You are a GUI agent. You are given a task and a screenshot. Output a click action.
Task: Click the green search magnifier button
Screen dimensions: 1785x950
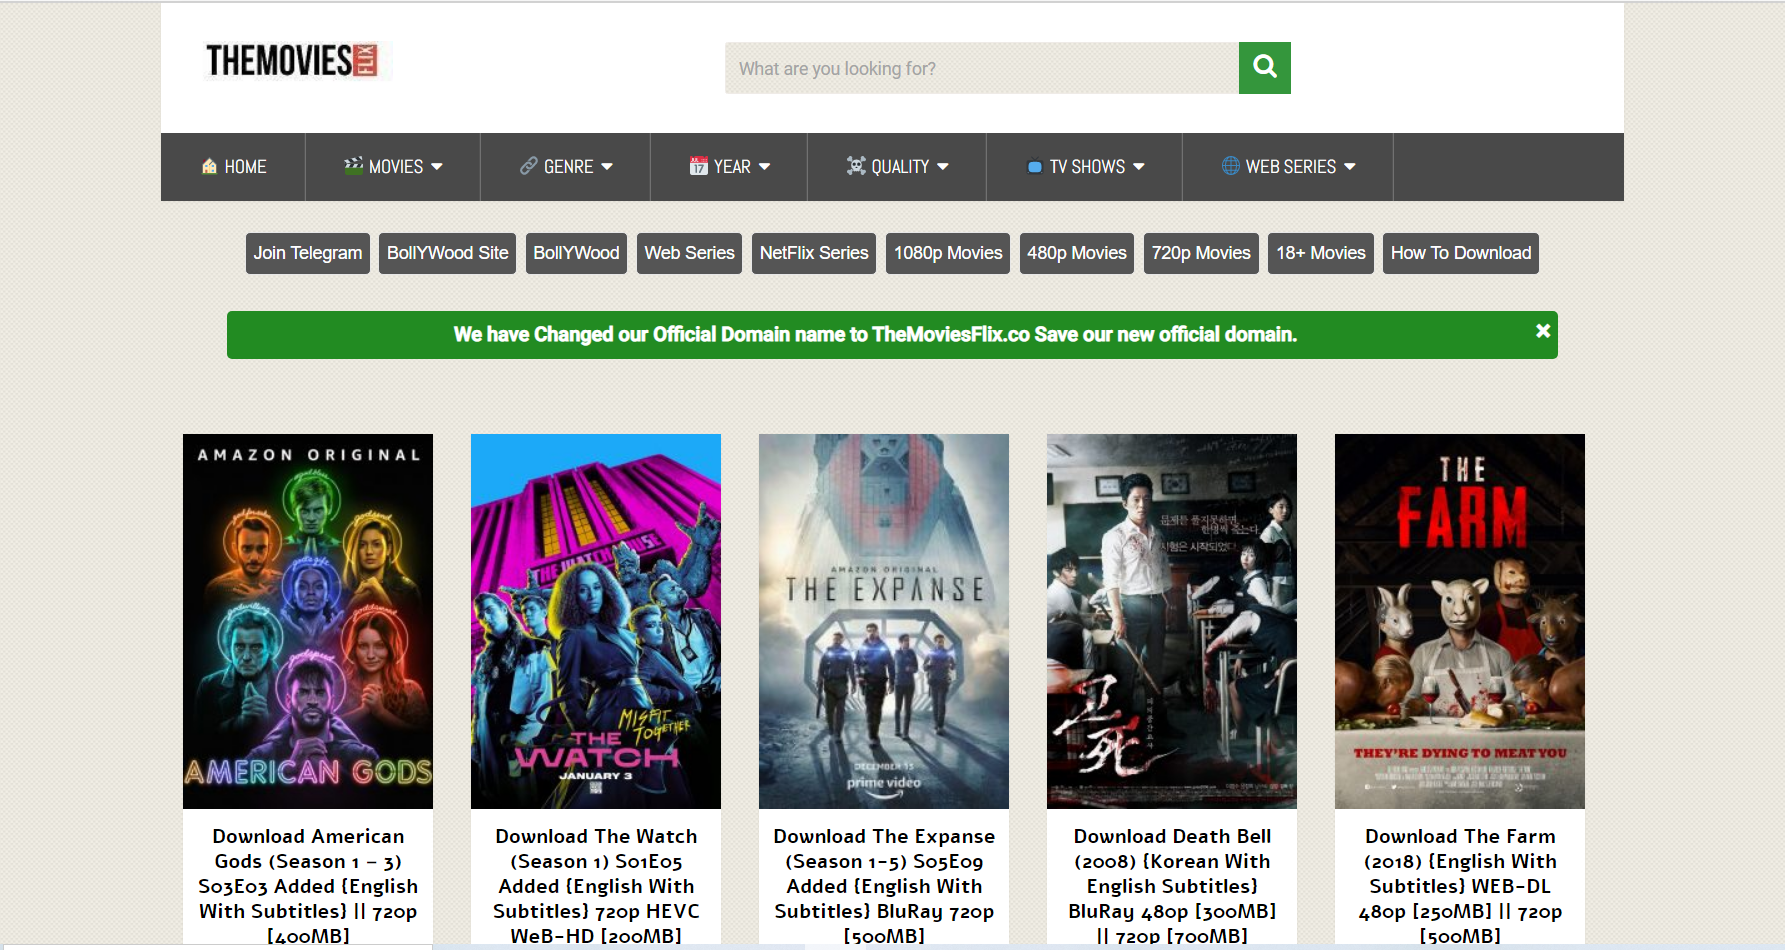coord(1264,68)
